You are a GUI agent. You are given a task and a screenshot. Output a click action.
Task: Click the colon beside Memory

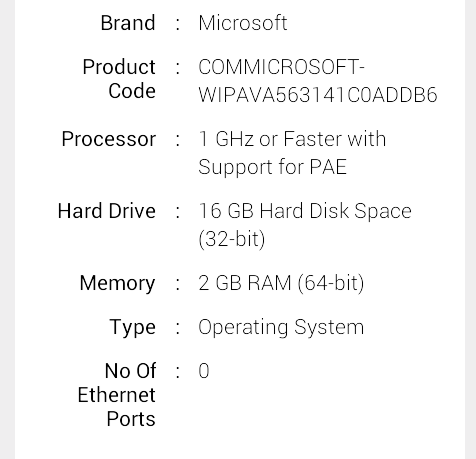pos(178,284)
